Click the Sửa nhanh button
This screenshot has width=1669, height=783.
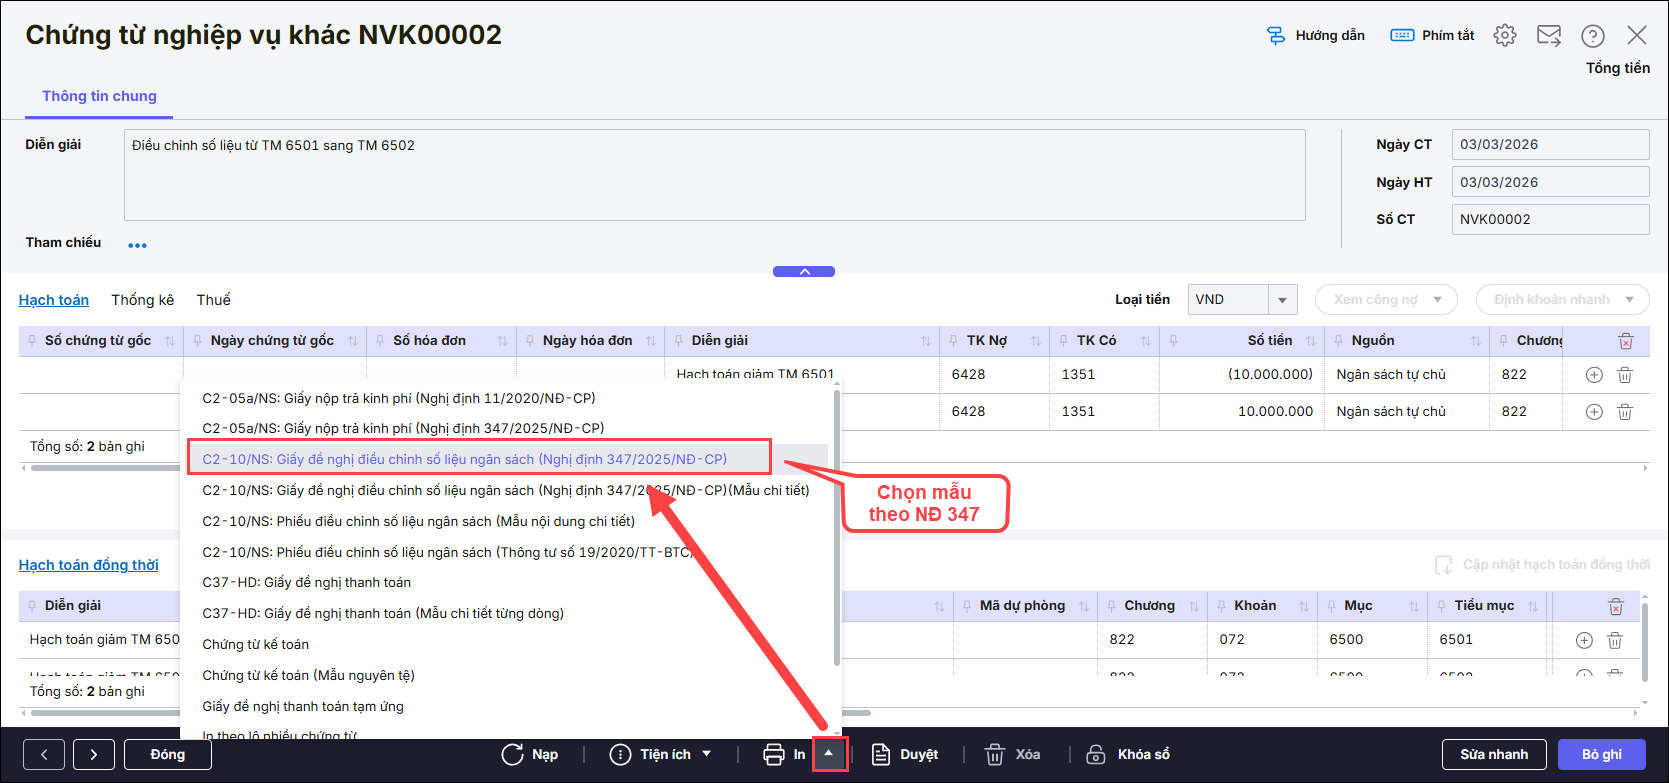1494,755
